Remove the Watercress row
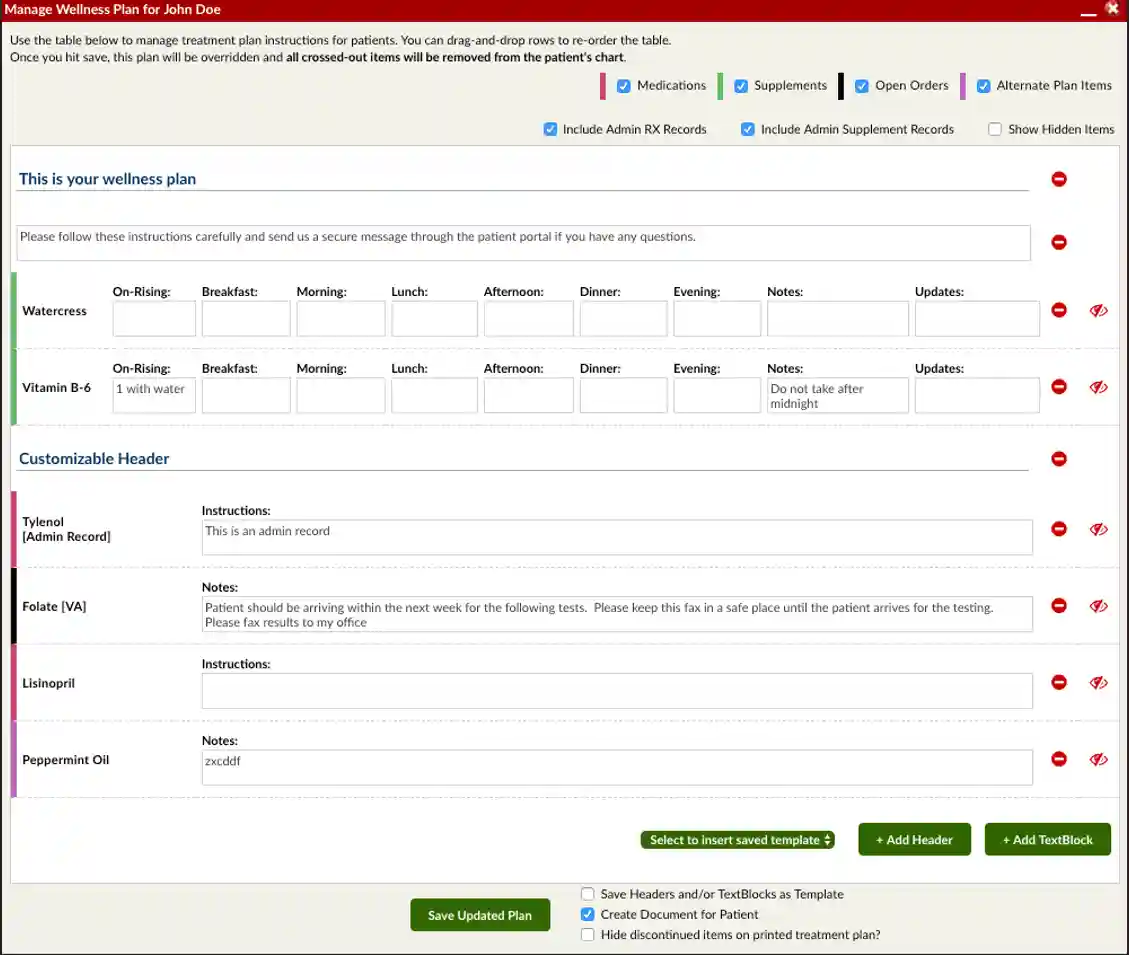 1059,310
